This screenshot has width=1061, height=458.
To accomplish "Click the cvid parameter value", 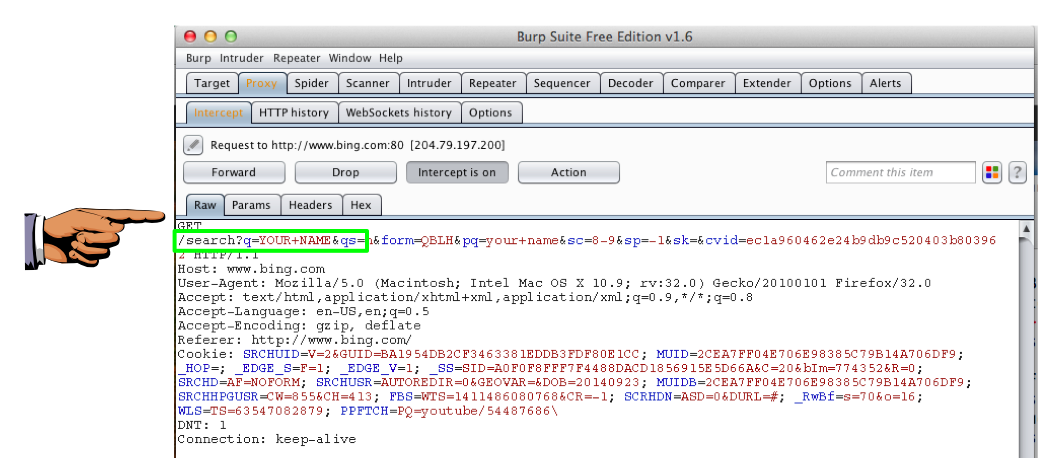I will tap(871, 241).
